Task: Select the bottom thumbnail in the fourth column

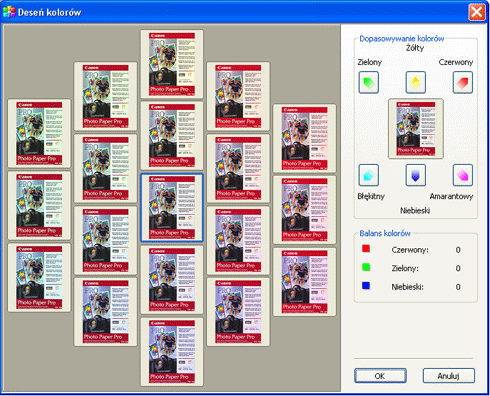Action: click(238, 312)
